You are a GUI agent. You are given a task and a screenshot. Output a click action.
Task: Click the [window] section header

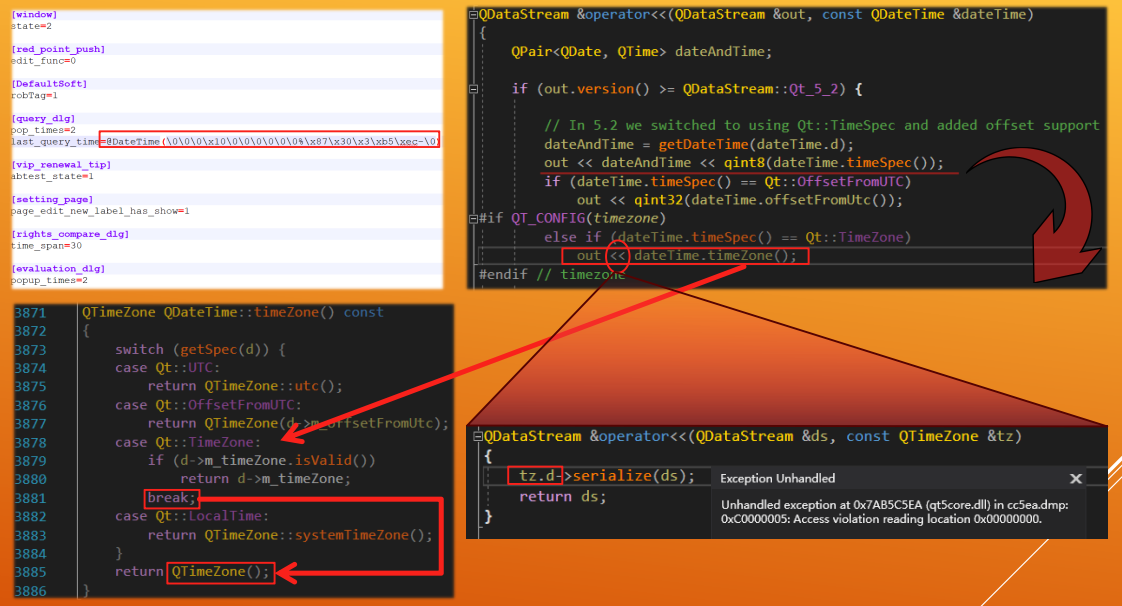point(33,14)
